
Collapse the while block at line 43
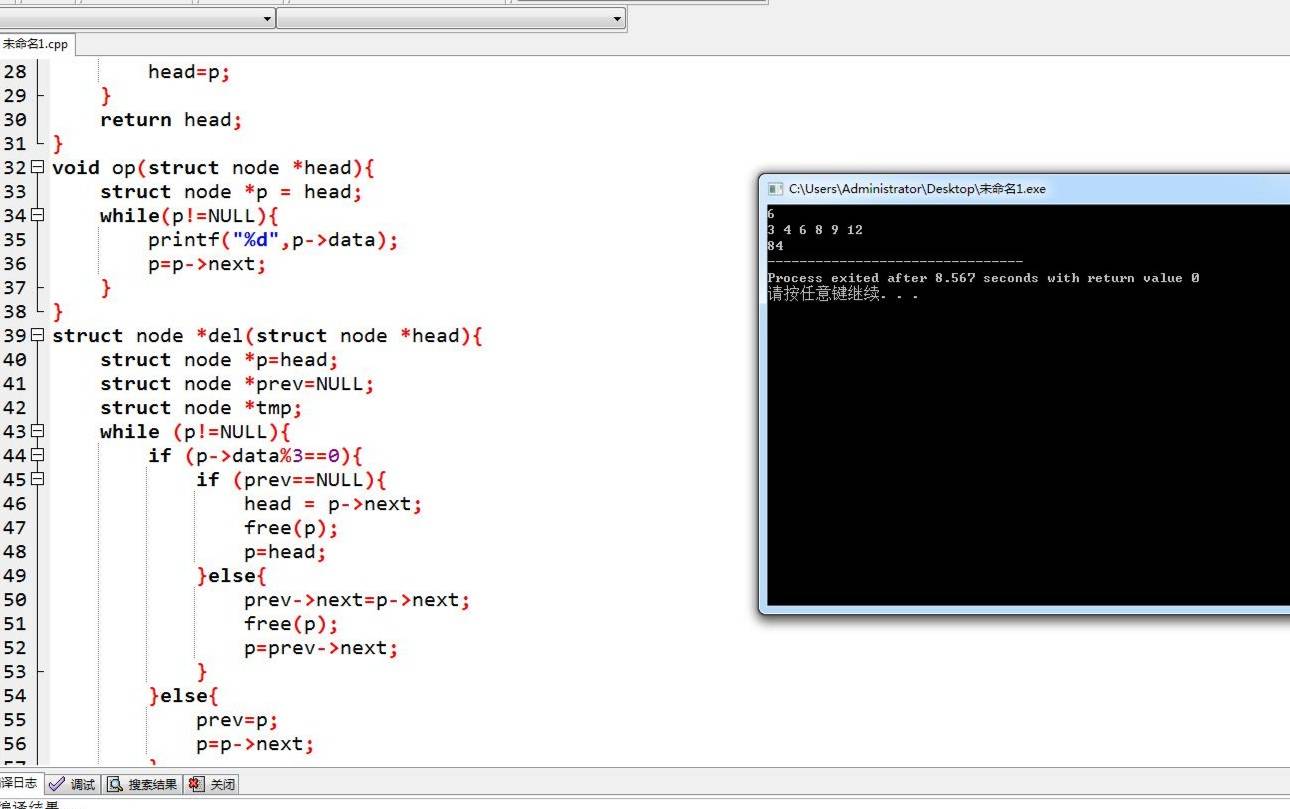coord(38,431)
